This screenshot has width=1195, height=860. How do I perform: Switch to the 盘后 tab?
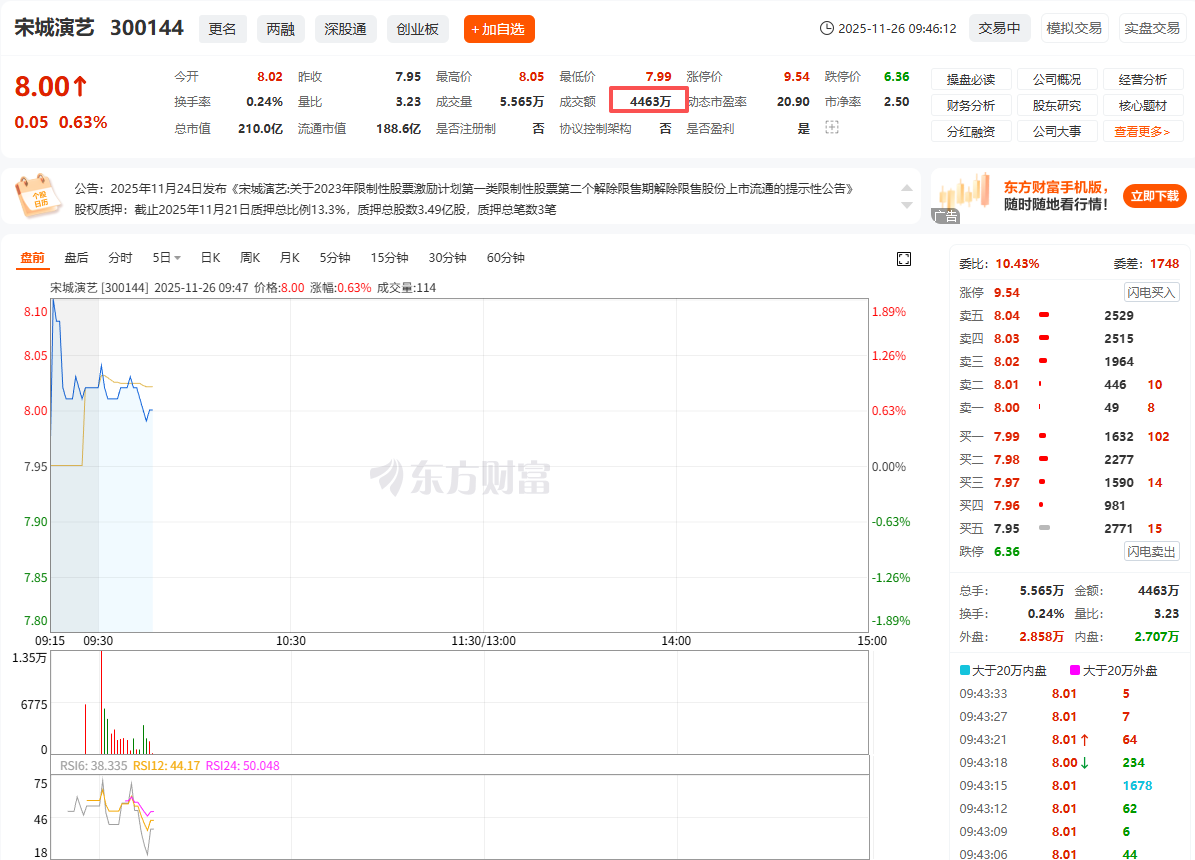76,258
